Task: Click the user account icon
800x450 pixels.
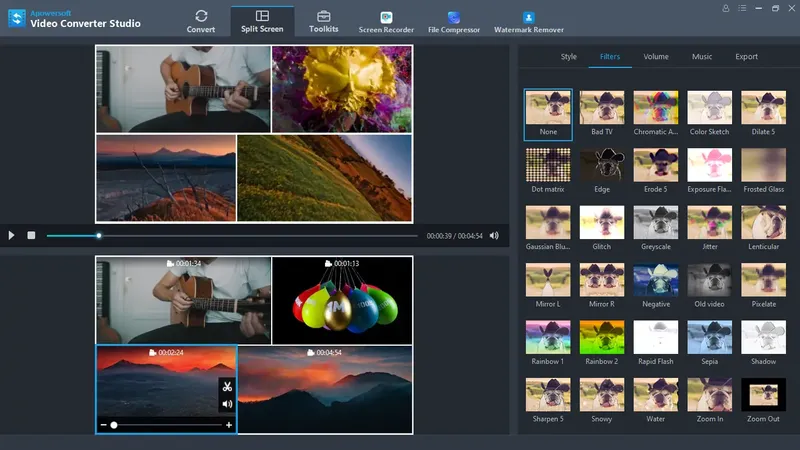Action: point(726,8)
